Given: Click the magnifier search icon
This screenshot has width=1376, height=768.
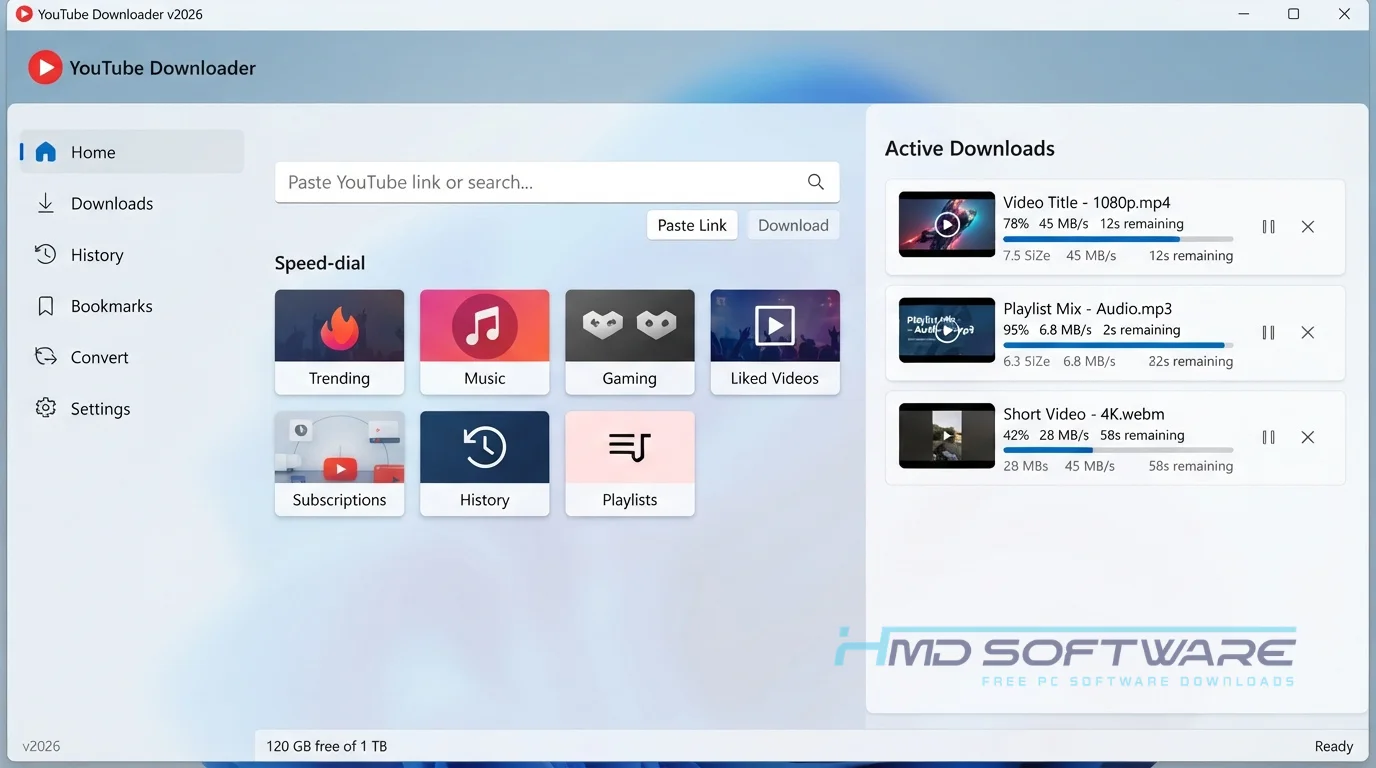Looking at the screenshot, I should pyautogui.click(x=816, y=182).
